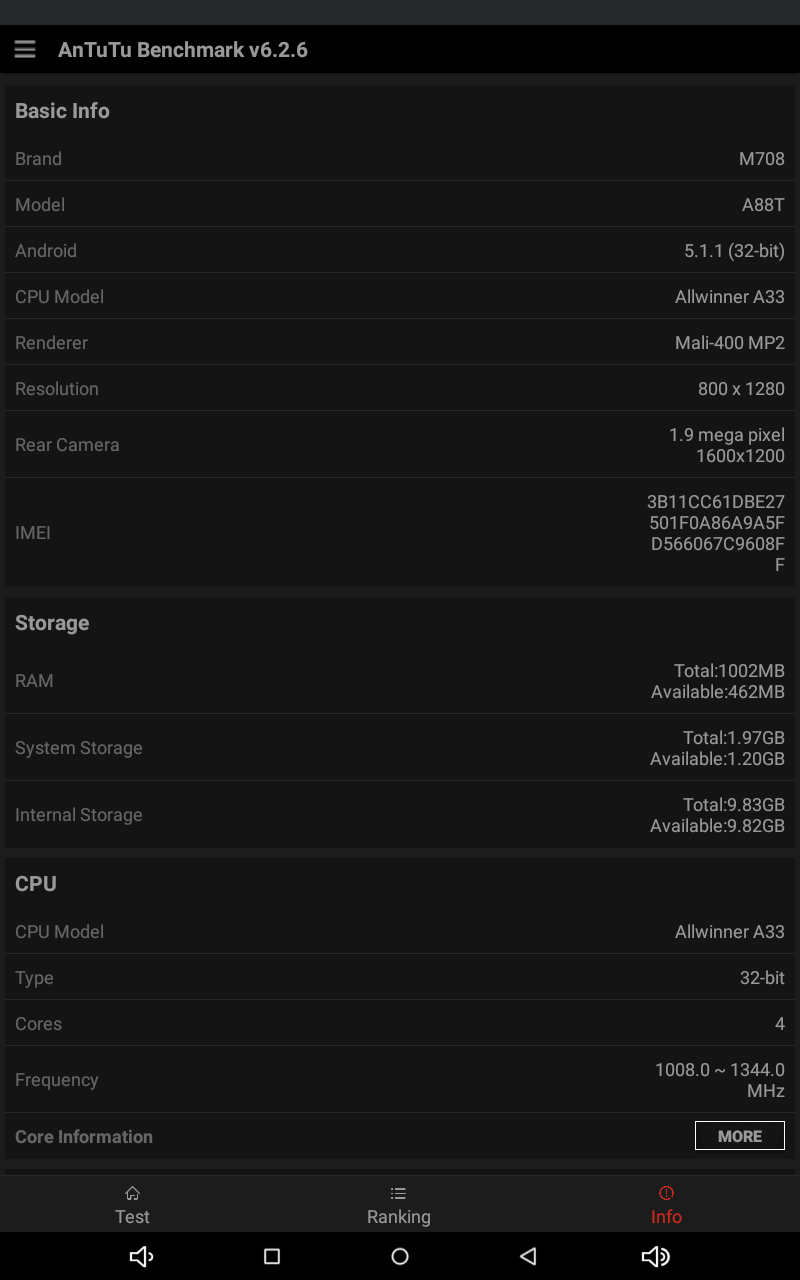Select the Renderer row label
The width and height of the screenshot is (800, 1280).
(51, 343)
